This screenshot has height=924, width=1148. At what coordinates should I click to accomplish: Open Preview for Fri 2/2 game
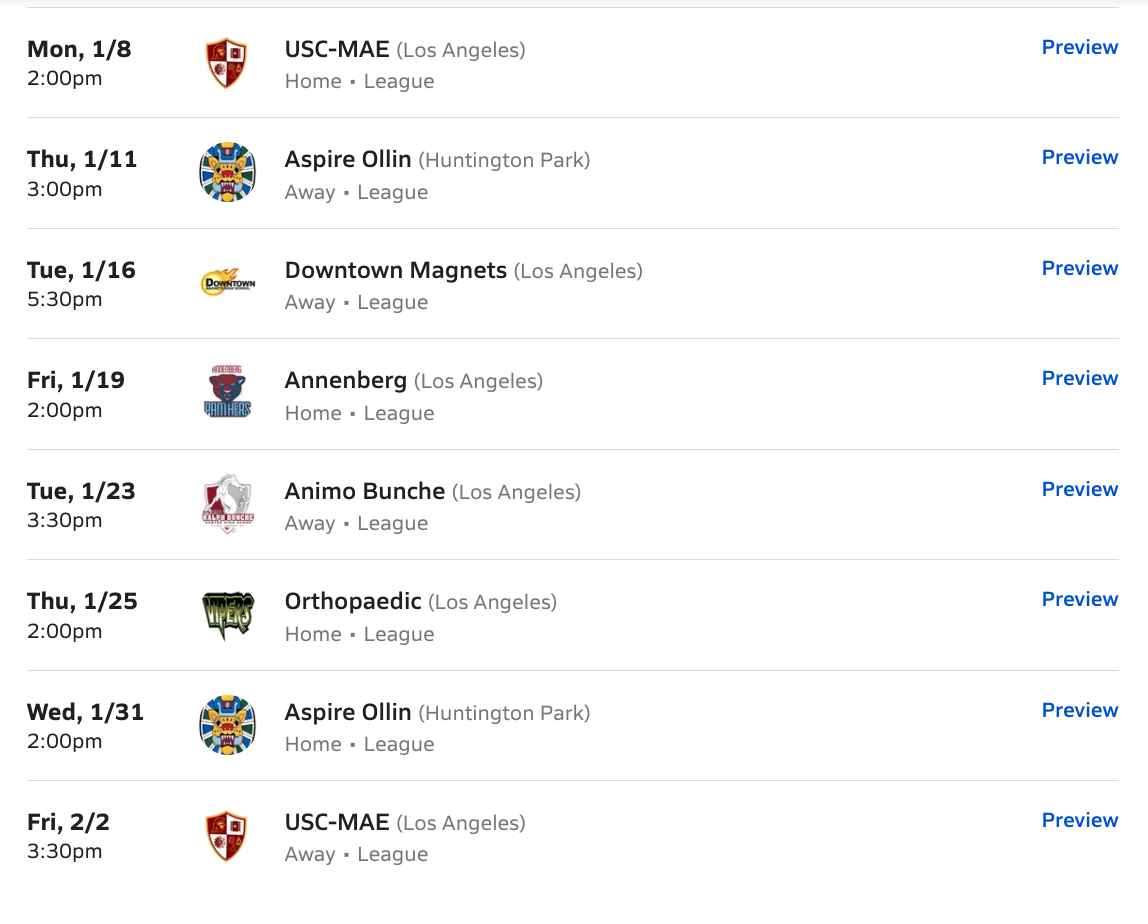point(1079,820)
